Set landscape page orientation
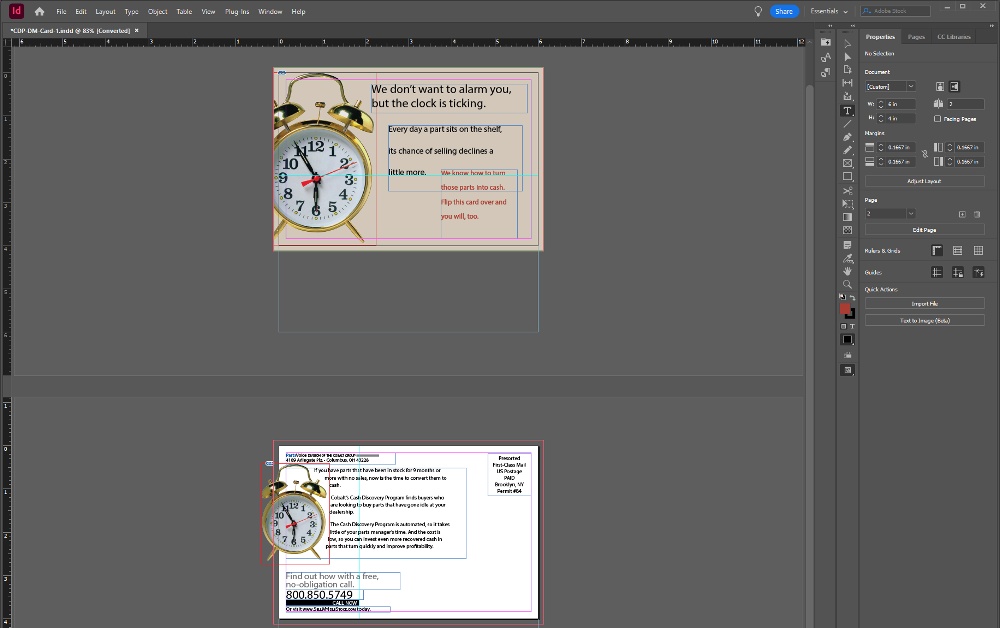Screen dimensions: 1000x628 (x=954, y=87)
